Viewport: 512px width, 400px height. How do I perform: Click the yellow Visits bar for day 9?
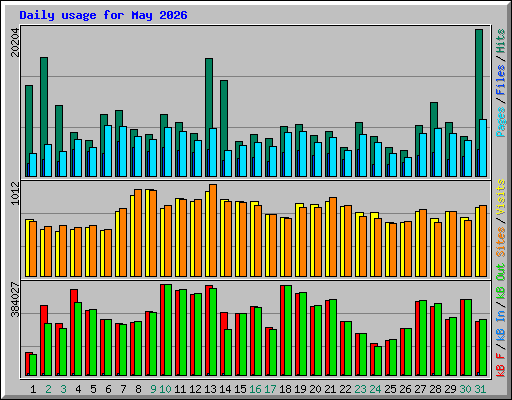coord(147,233)
